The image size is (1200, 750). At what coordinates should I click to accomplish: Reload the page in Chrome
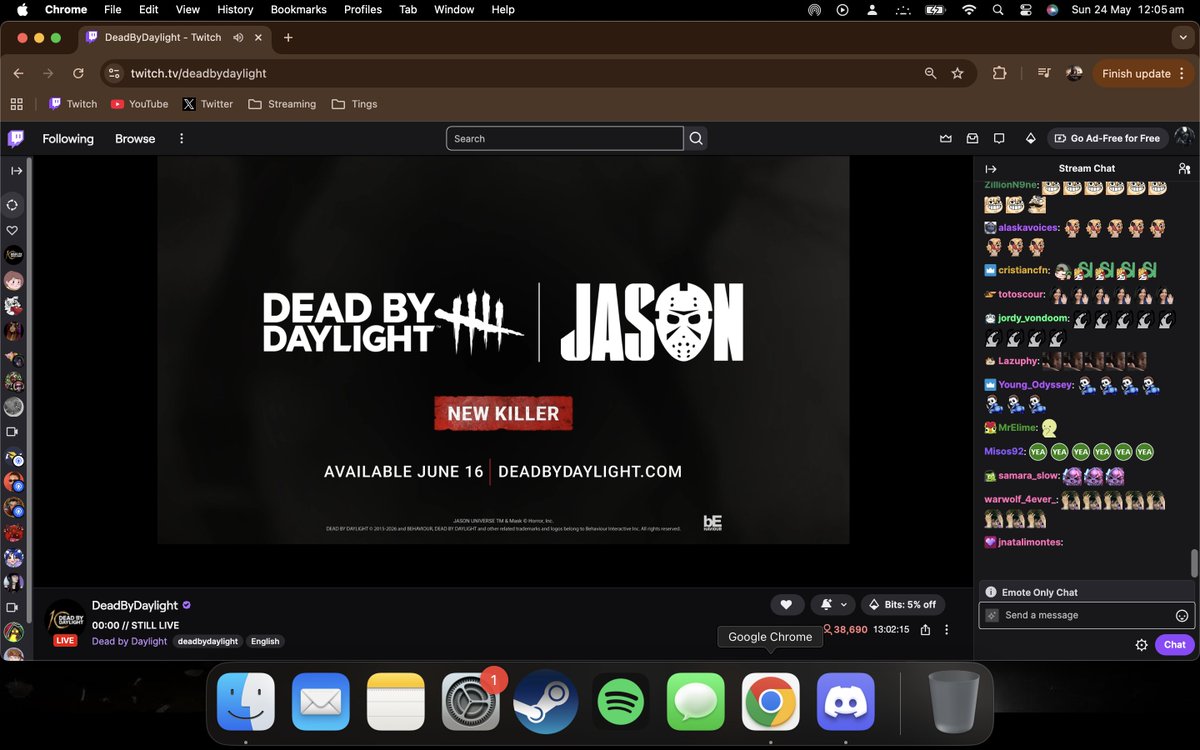pos(78,73)
